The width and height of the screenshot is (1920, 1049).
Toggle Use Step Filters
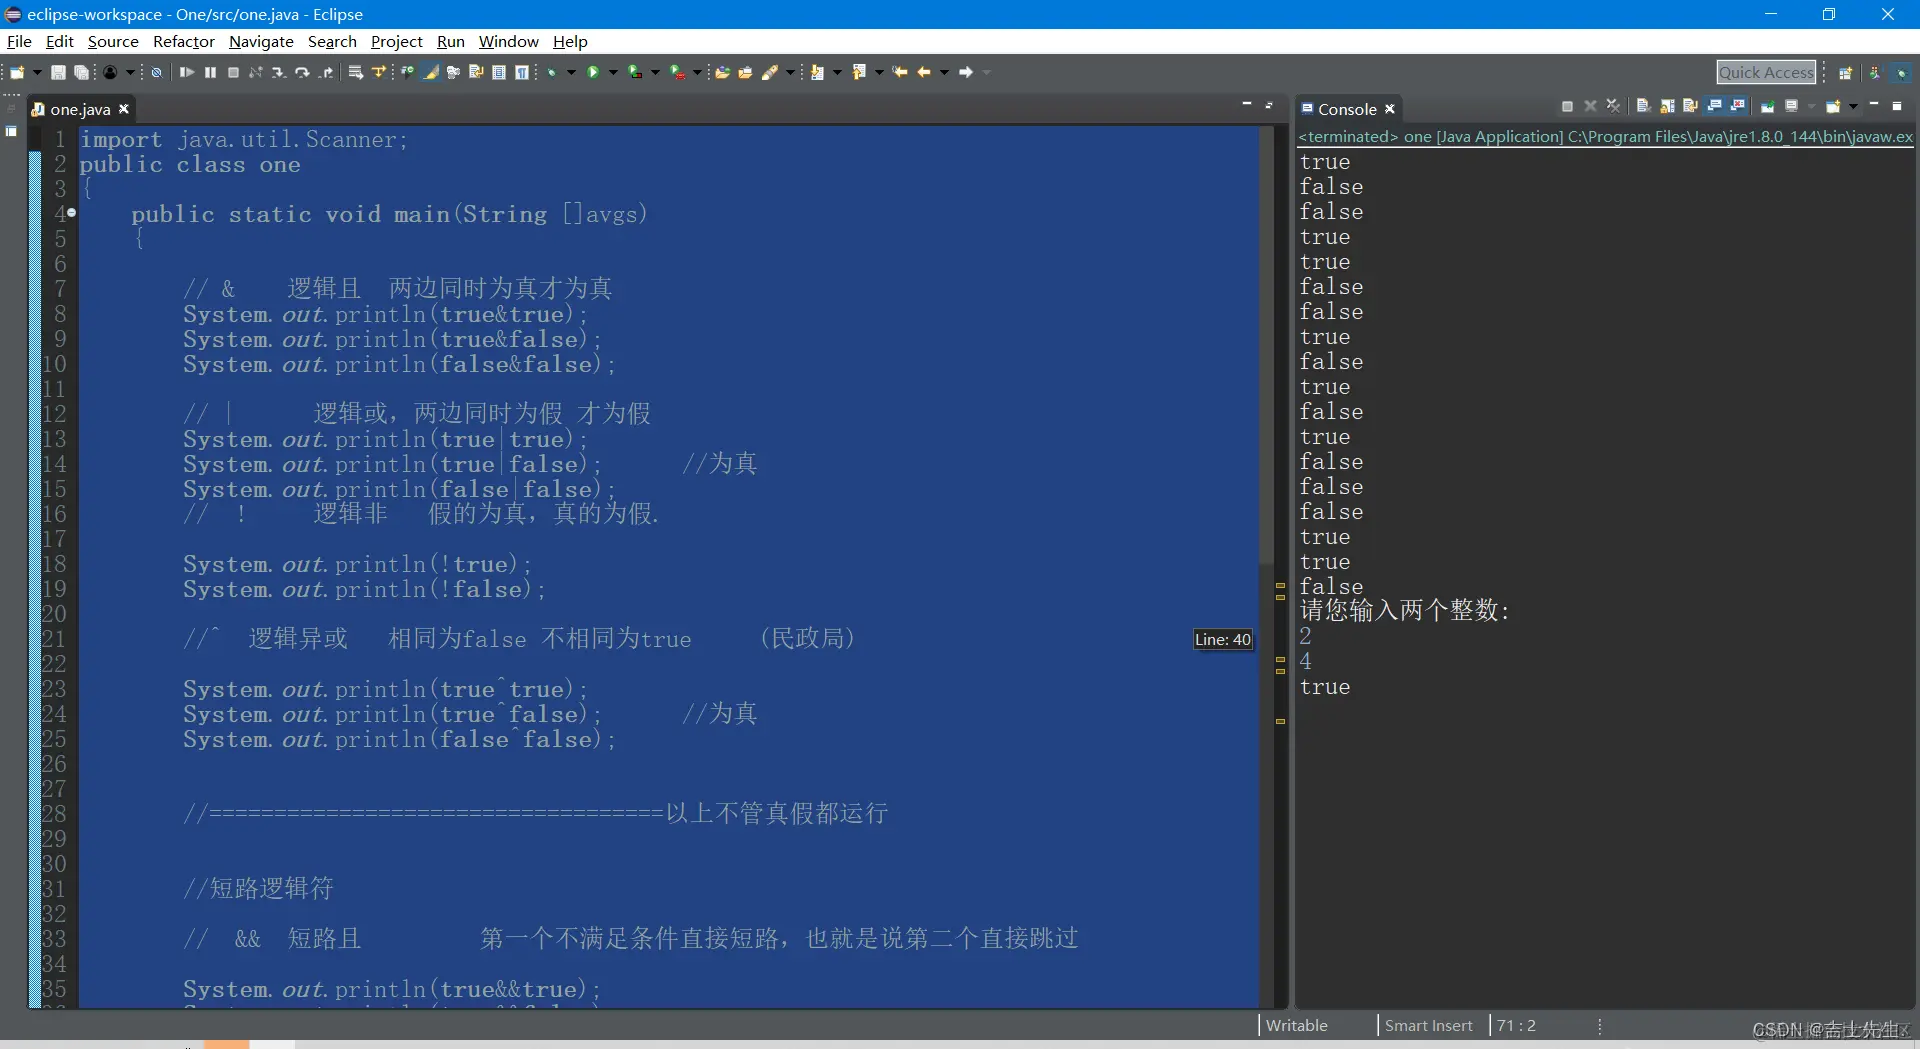pyautogui.click(x=378, y=72)
